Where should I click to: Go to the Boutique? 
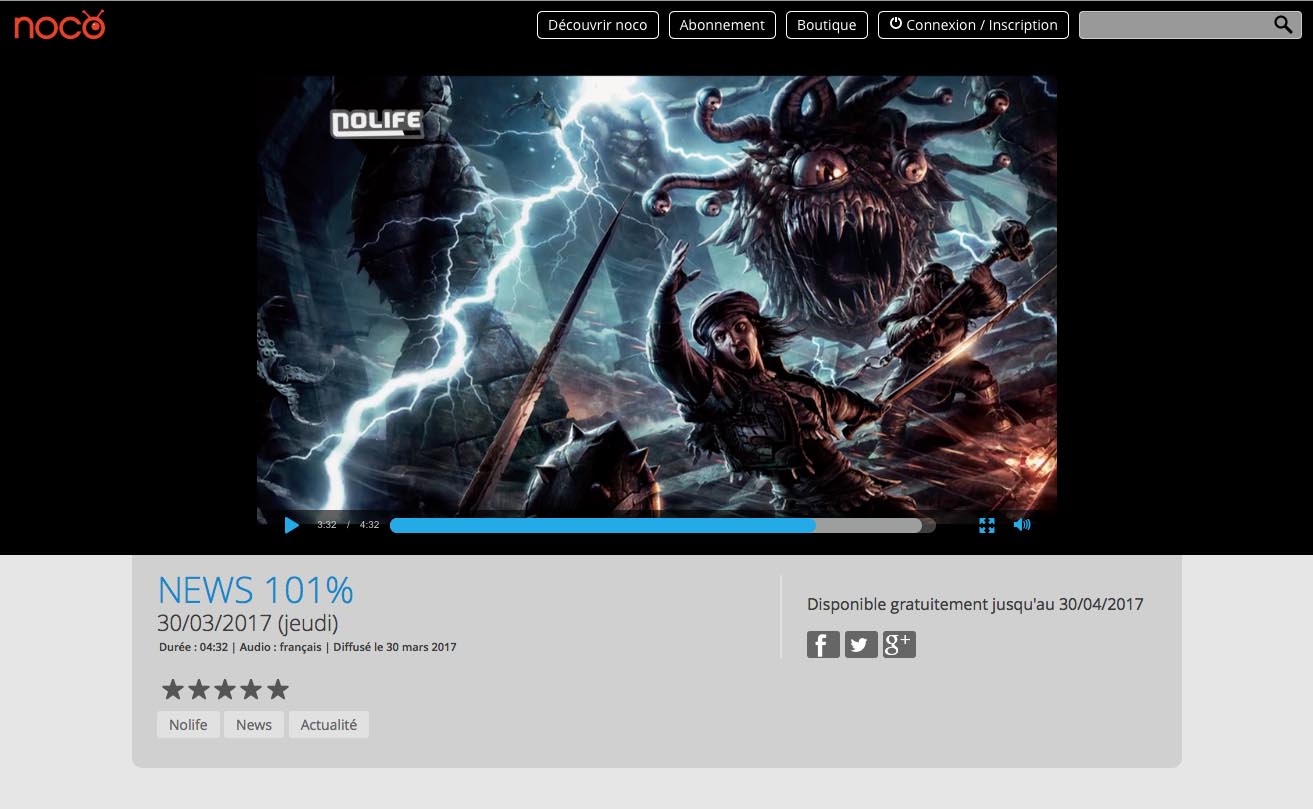point(826,25)
